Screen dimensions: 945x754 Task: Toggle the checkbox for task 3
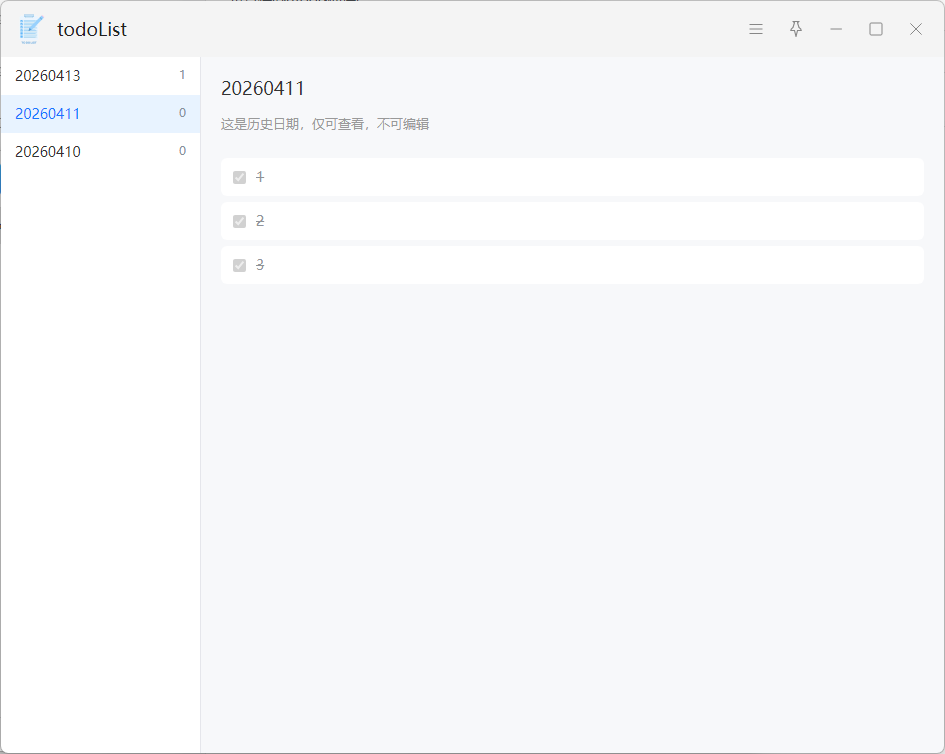(239, 265)
